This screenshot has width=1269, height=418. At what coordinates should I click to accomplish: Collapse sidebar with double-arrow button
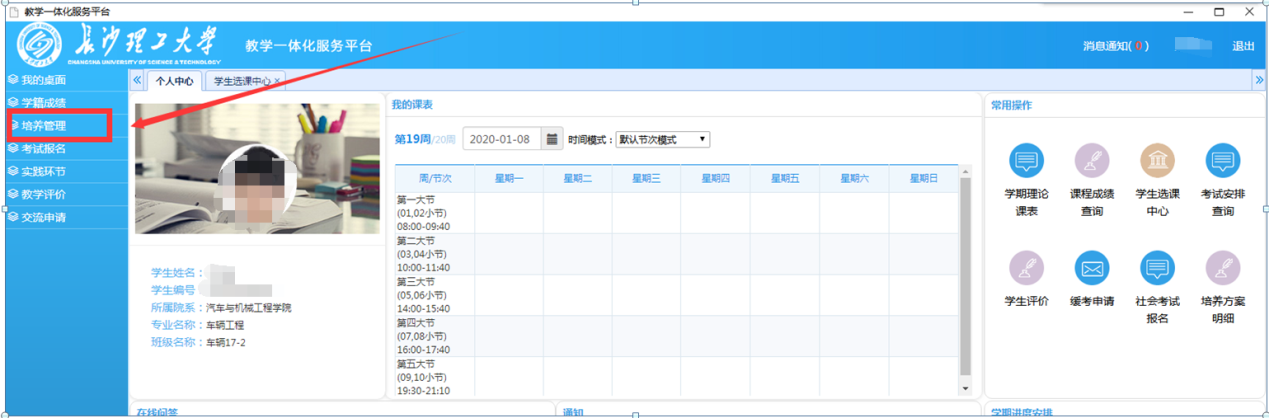click(137, 80)
